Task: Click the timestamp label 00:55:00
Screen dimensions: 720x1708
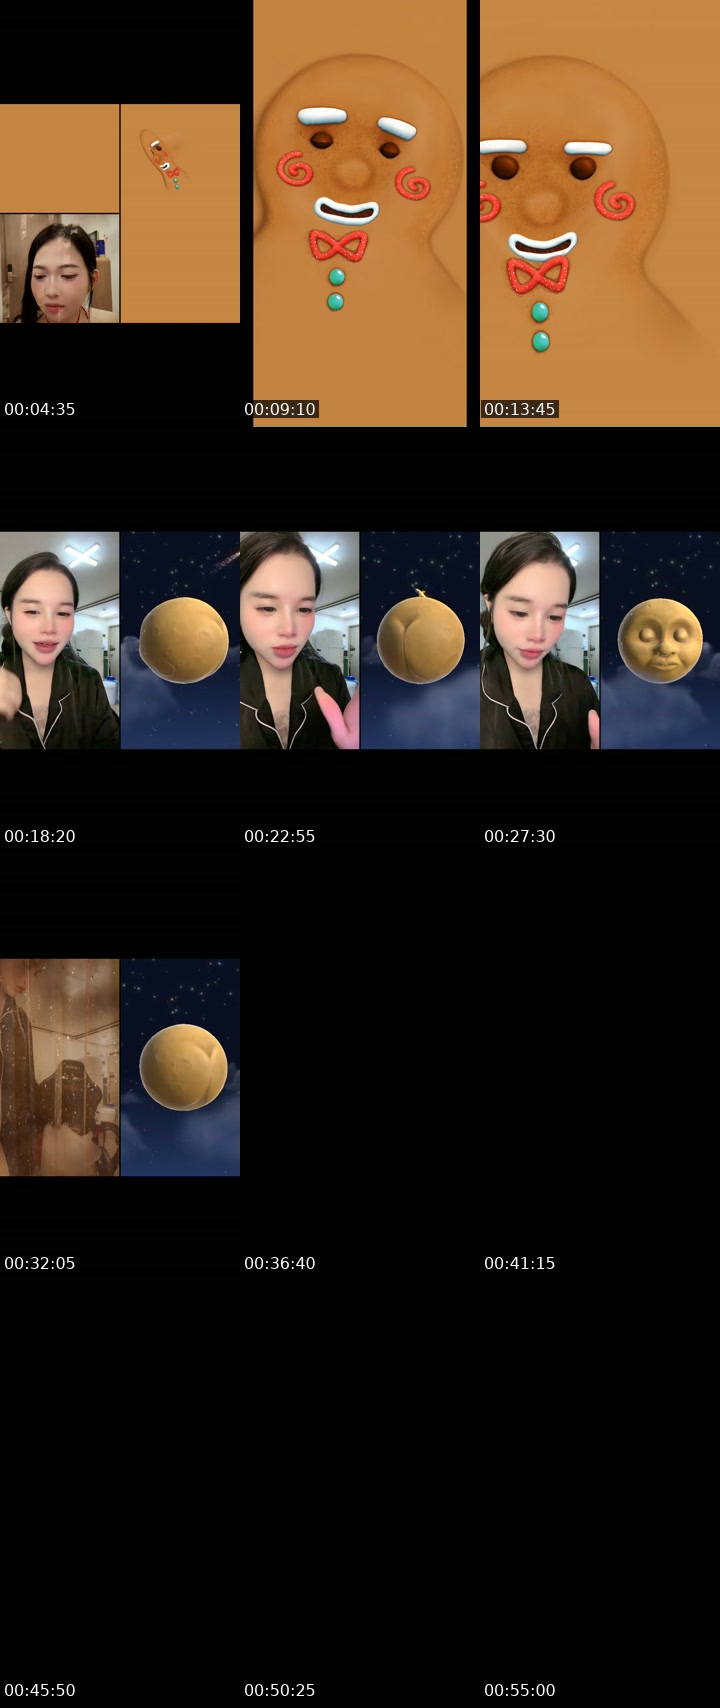Action: [x=520, y=1690]
